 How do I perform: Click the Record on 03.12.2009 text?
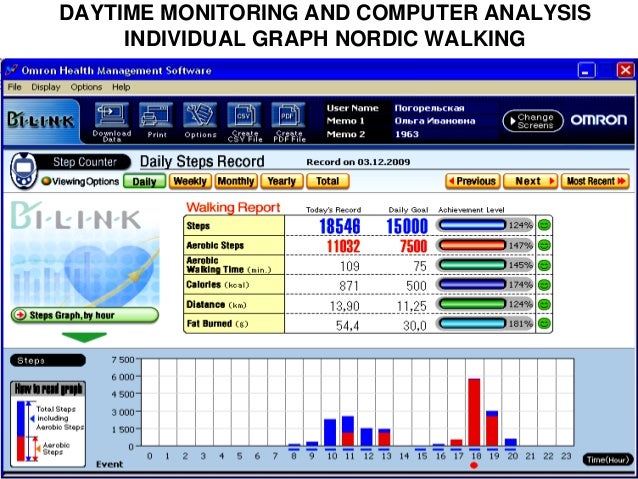click(358, 162)
